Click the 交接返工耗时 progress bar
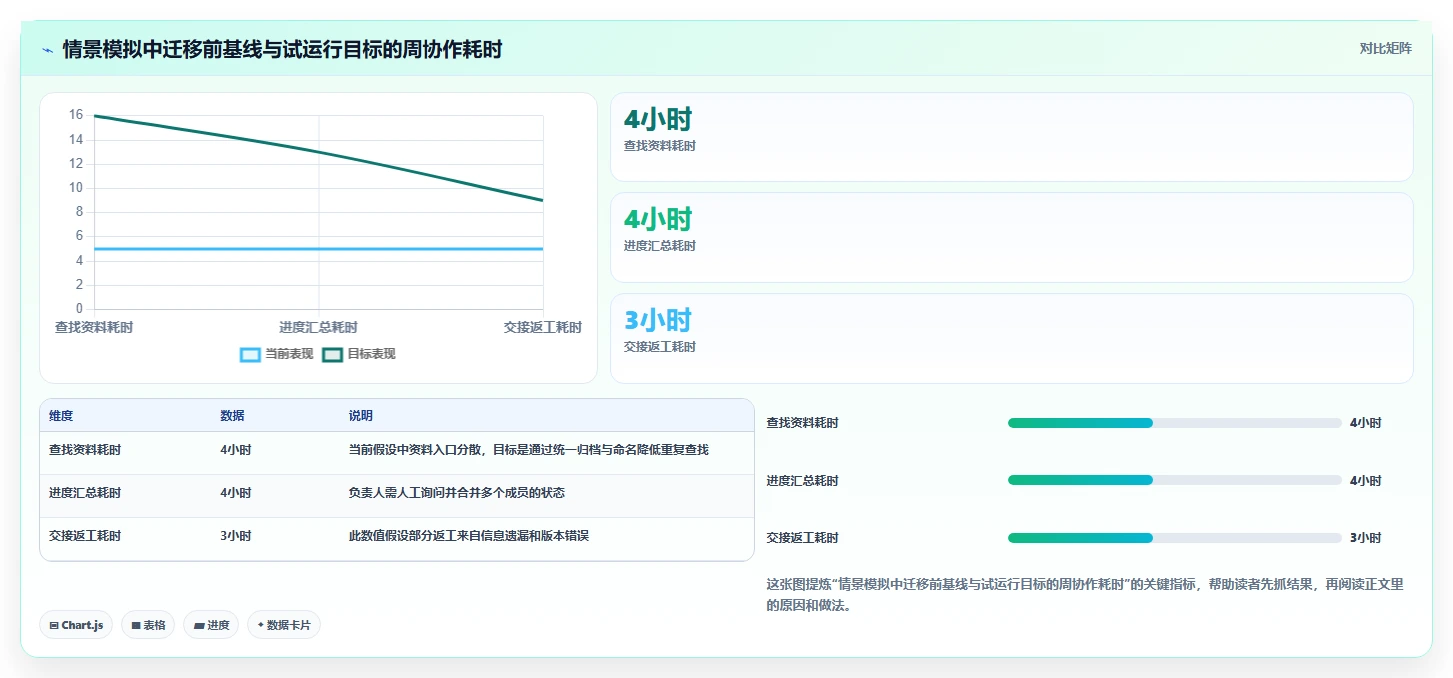The image size is (1453, 678). (1175, 538)
